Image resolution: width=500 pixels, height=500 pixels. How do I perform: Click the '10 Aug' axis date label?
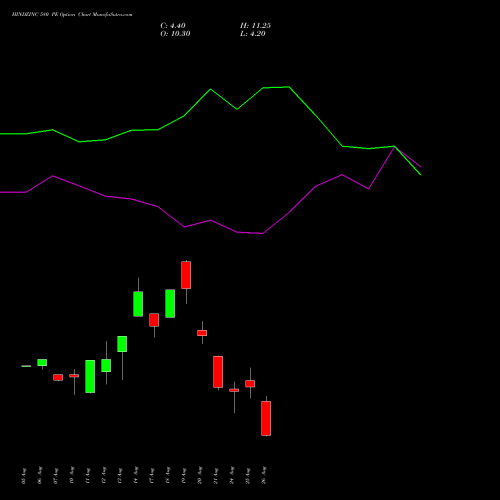(71, 476)
